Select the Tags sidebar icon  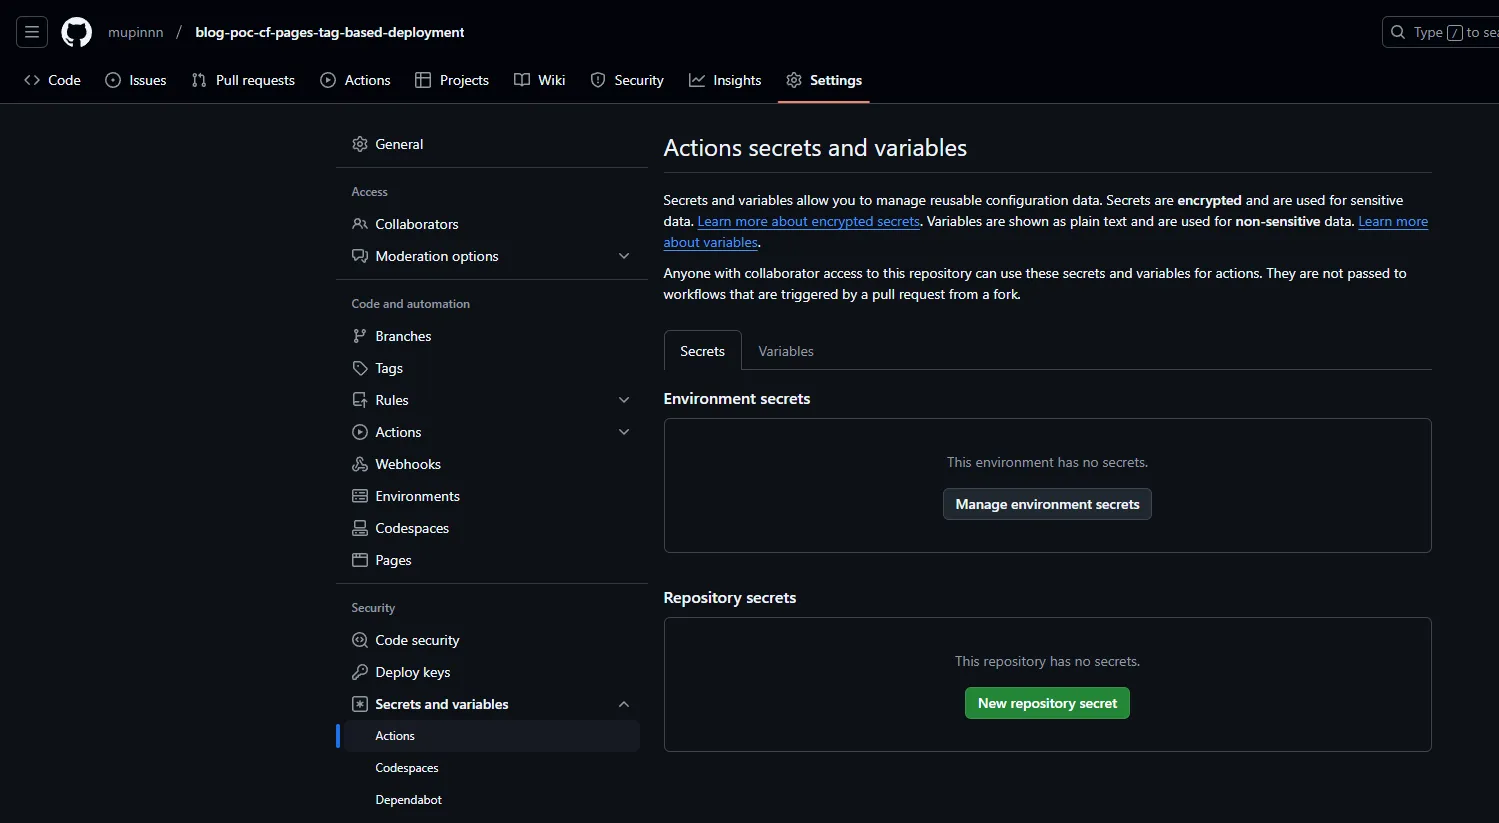pos(360,368)
